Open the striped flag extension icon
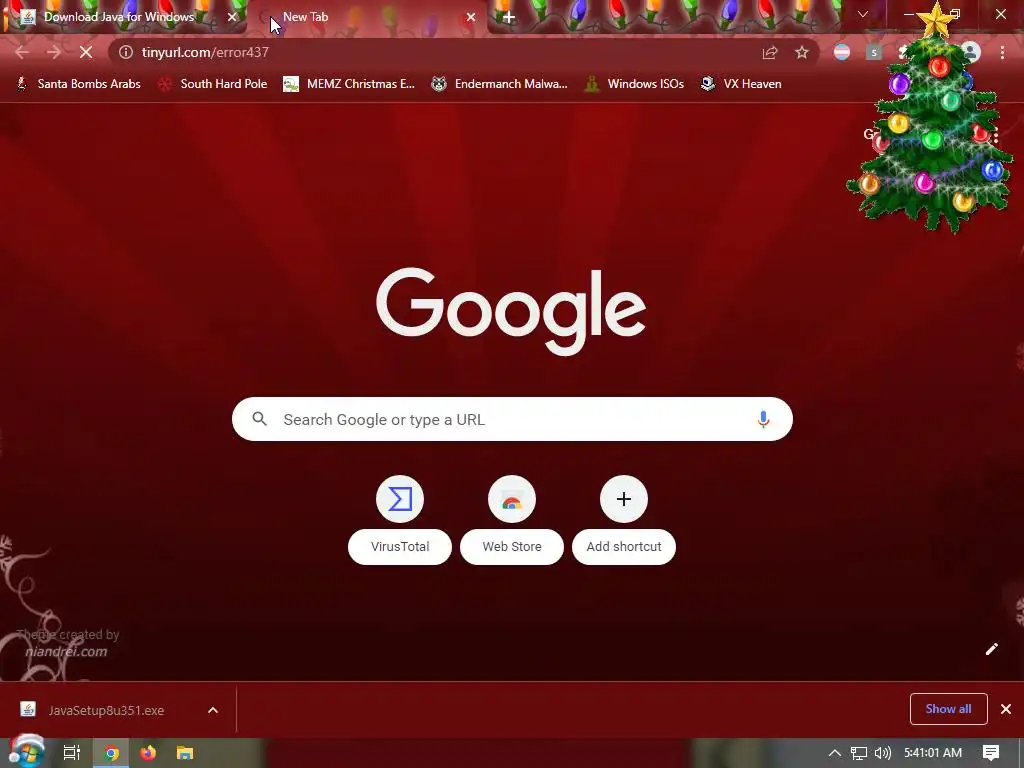Viewport: 1024px width, 768px height. pyautogui.click(x=842, y=52)
